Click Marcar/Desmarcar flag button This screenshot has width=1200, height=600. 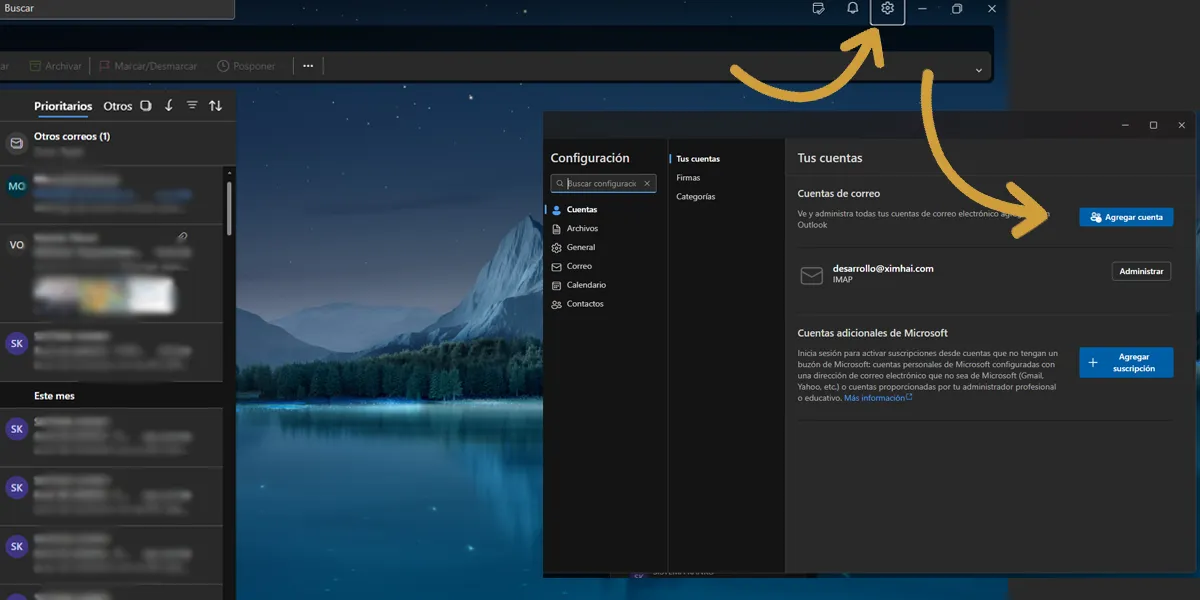(x=148, y=66)
